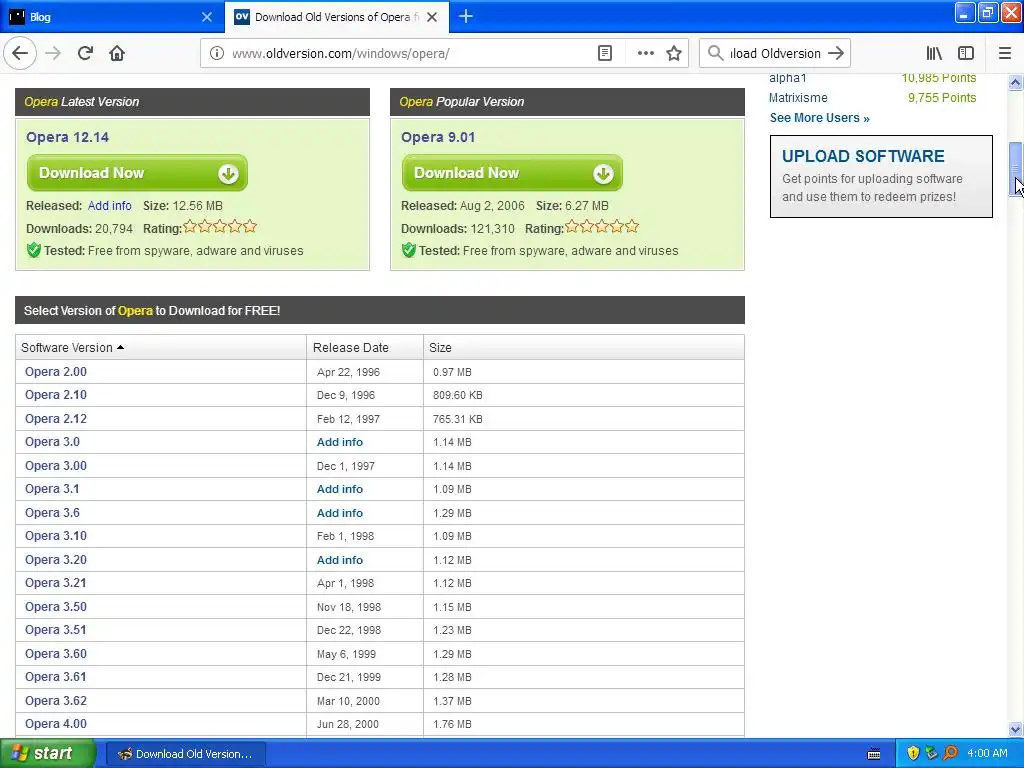Close the Download Old Versions tab
The height and width of the screenshot is (768, 1024).
(432, 17)
